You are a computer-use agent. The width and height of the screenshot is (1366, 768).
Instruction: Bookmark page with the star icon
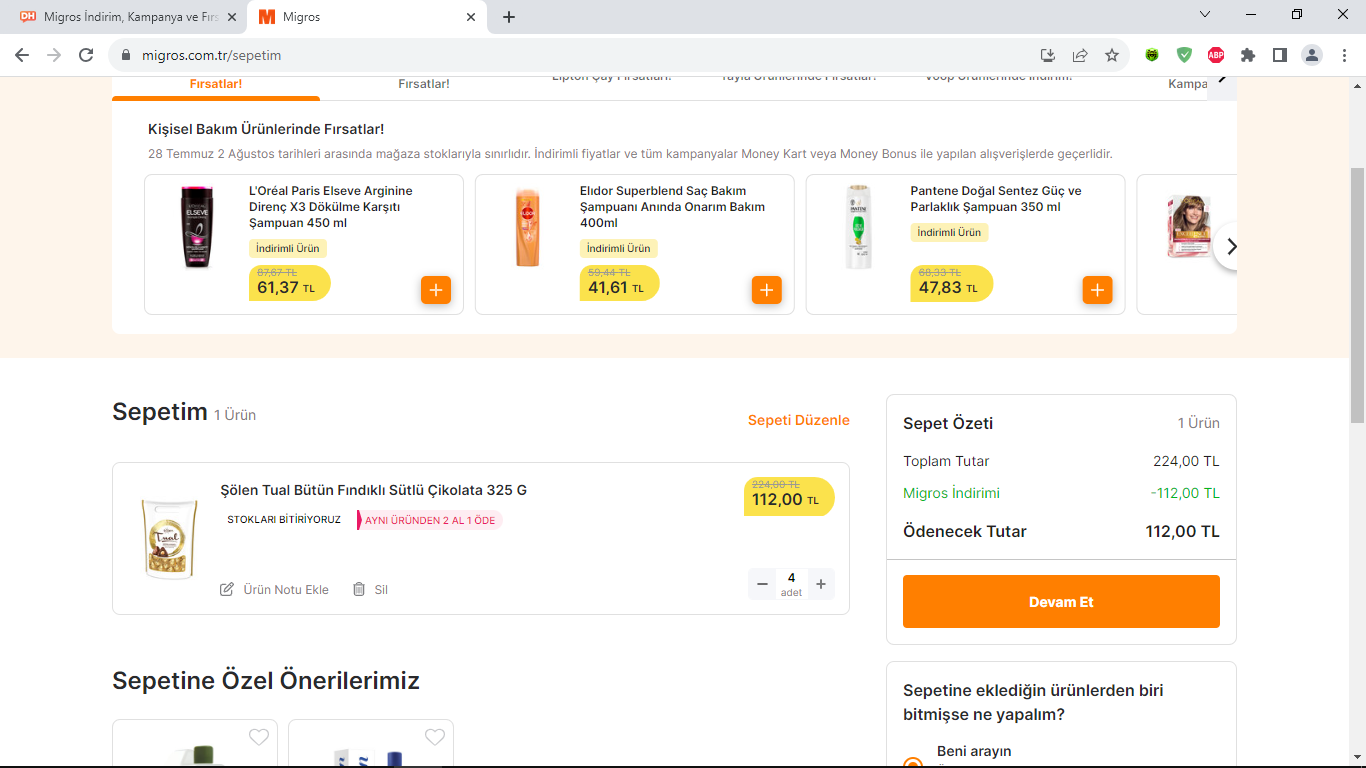tap(1112, 55)
